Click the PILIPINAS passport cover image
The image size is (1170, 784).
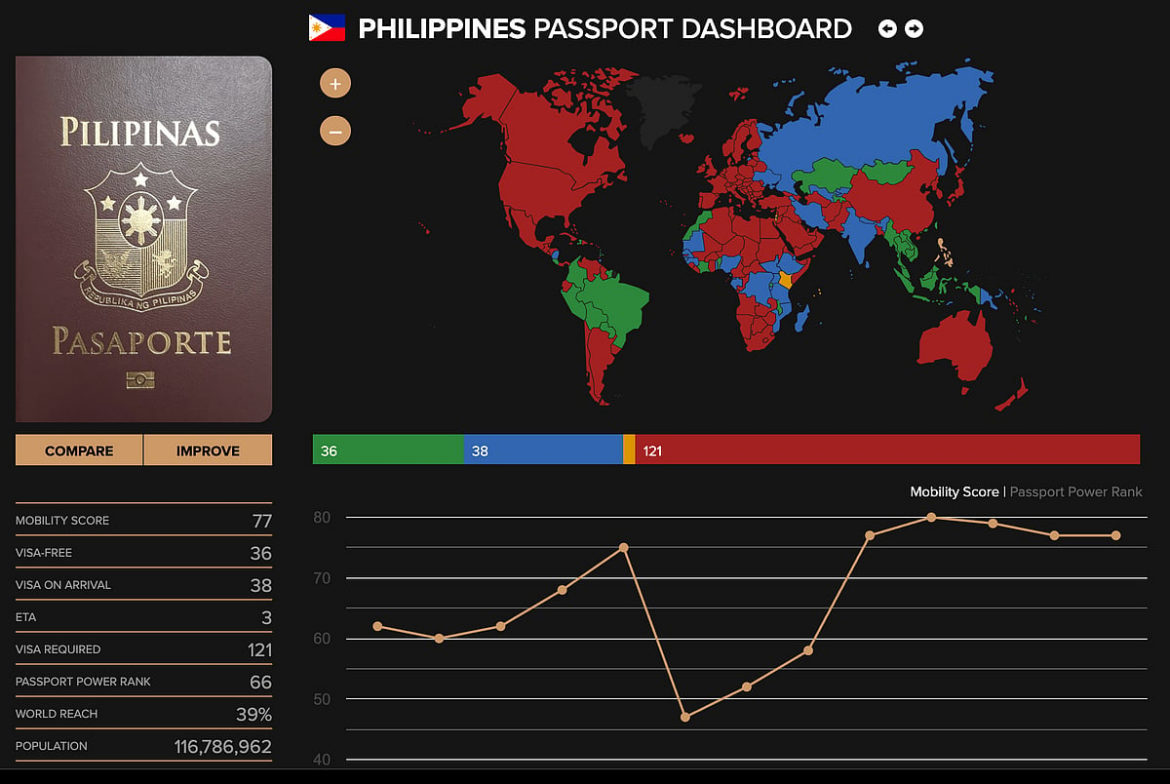(x=143, y=238)
